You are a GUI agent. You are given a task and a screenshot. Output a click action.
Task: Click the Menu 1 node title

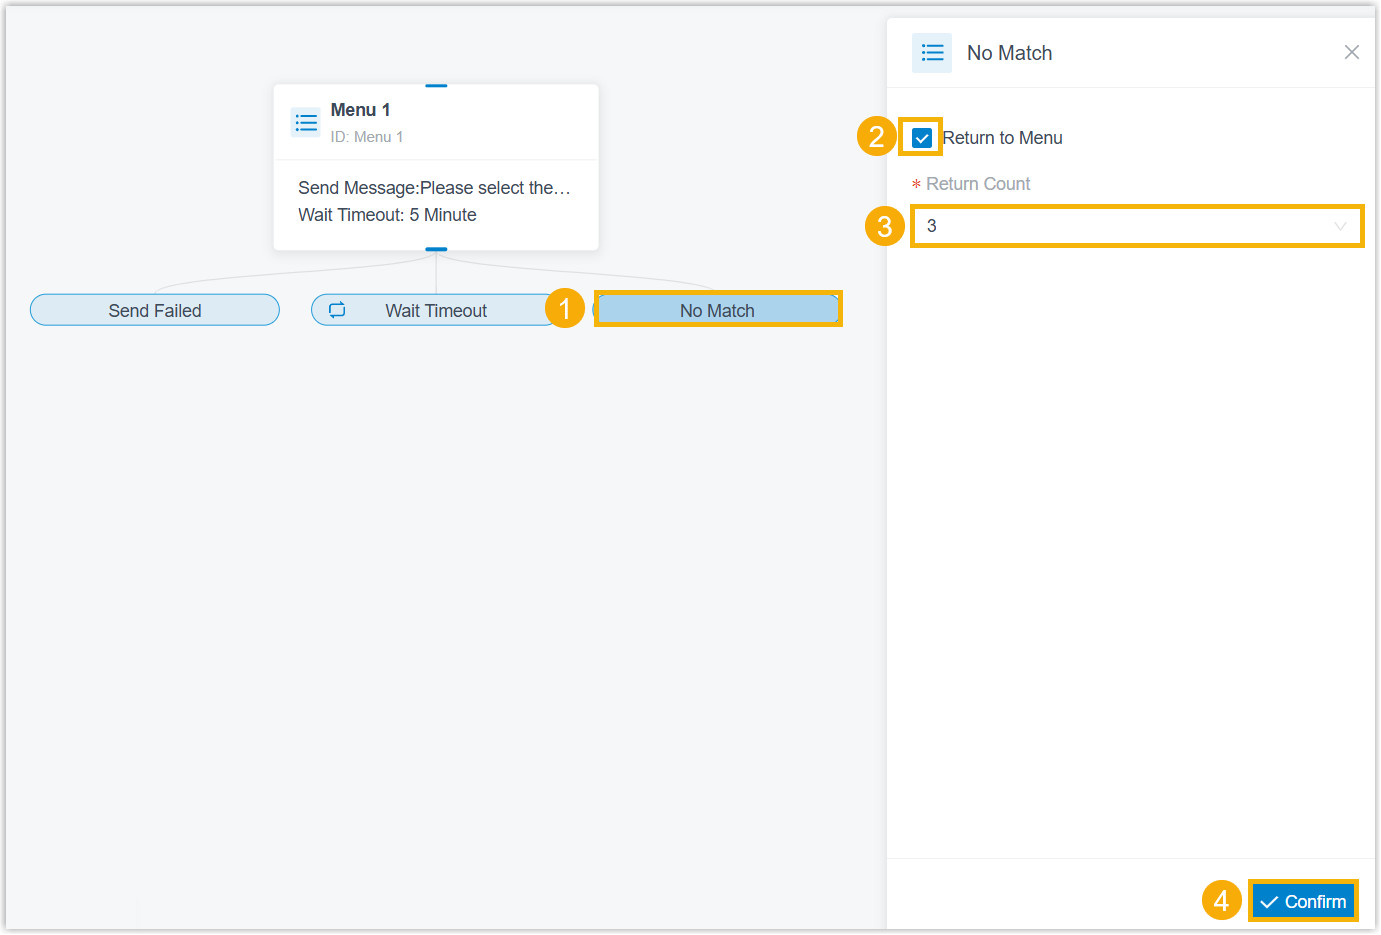click(x=360, y=110)
